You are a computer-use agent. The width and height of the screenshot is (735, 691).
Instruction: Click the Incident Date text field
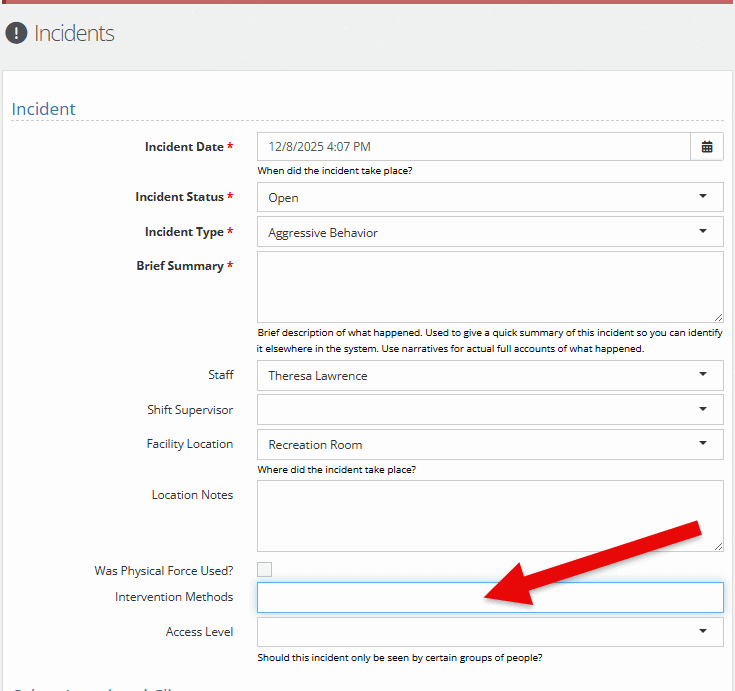tap(473, 147)
